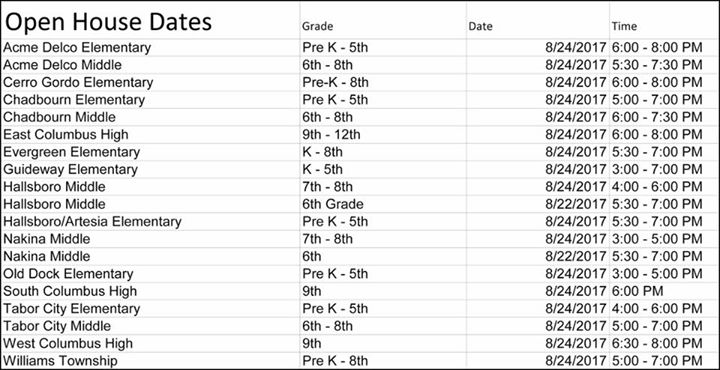720x370 pixels.
Task: Select the 9th - 12th grade cell
Action: coord(383,135)
